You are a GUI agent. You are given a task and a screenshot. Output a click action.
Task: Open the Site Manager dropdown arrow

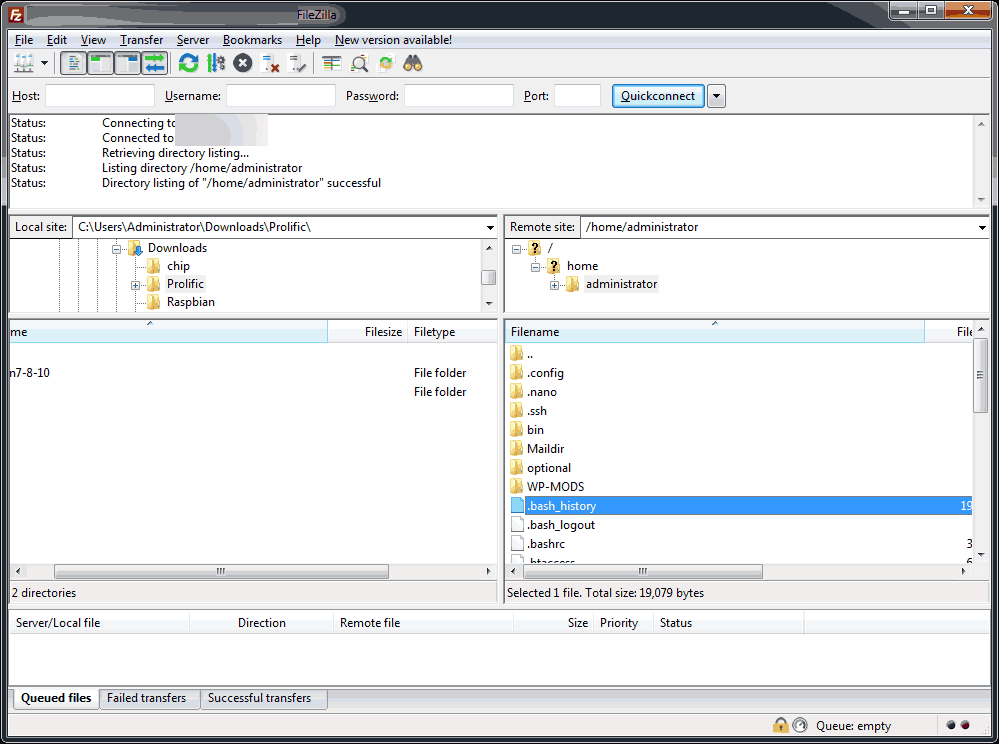[44, 63]
